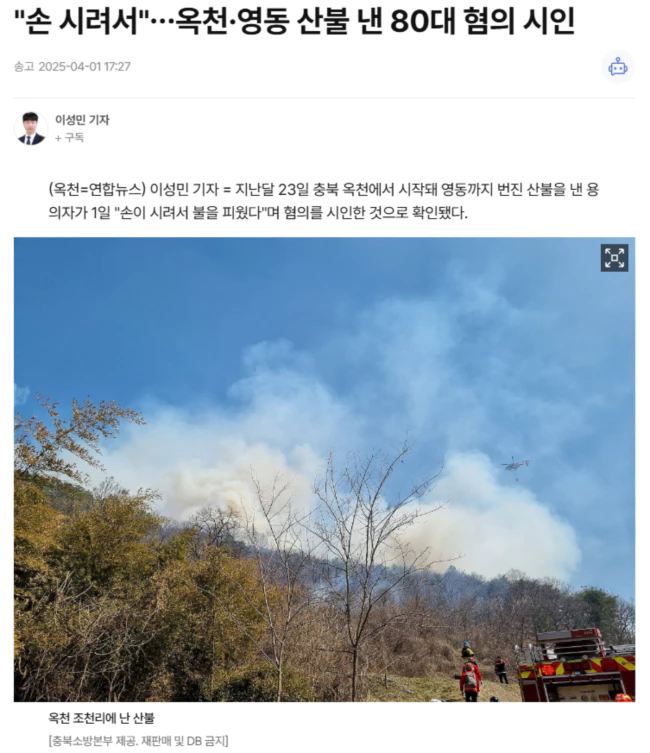The height and width of the screenshot is (753, 650).
Task: Click "80대 혐의 시인" in the headline
Action: point(482,21)
